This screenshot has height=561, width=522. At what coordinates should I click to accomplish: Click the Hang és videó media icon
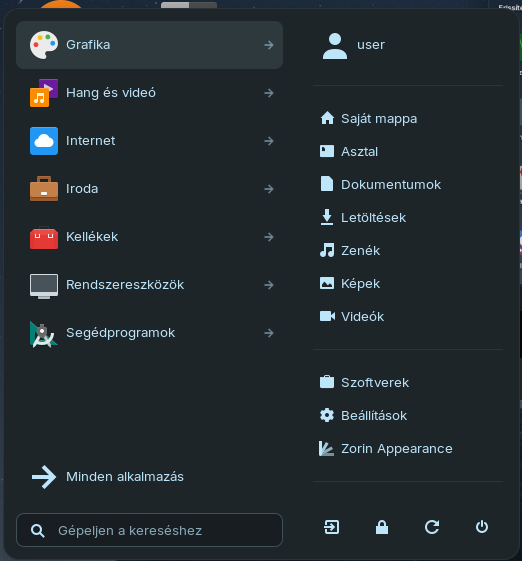(x=44, y=93)
